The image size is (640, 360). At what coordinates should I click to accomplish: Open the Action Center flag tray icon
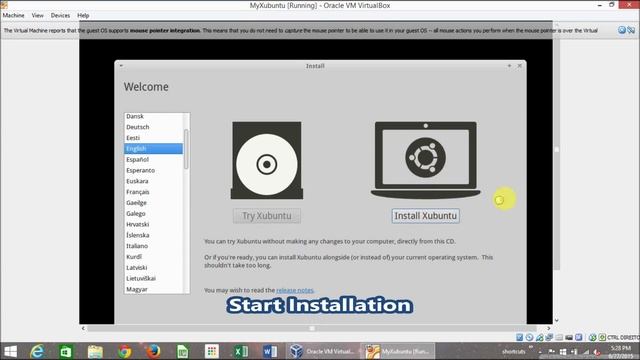[551, 352]
